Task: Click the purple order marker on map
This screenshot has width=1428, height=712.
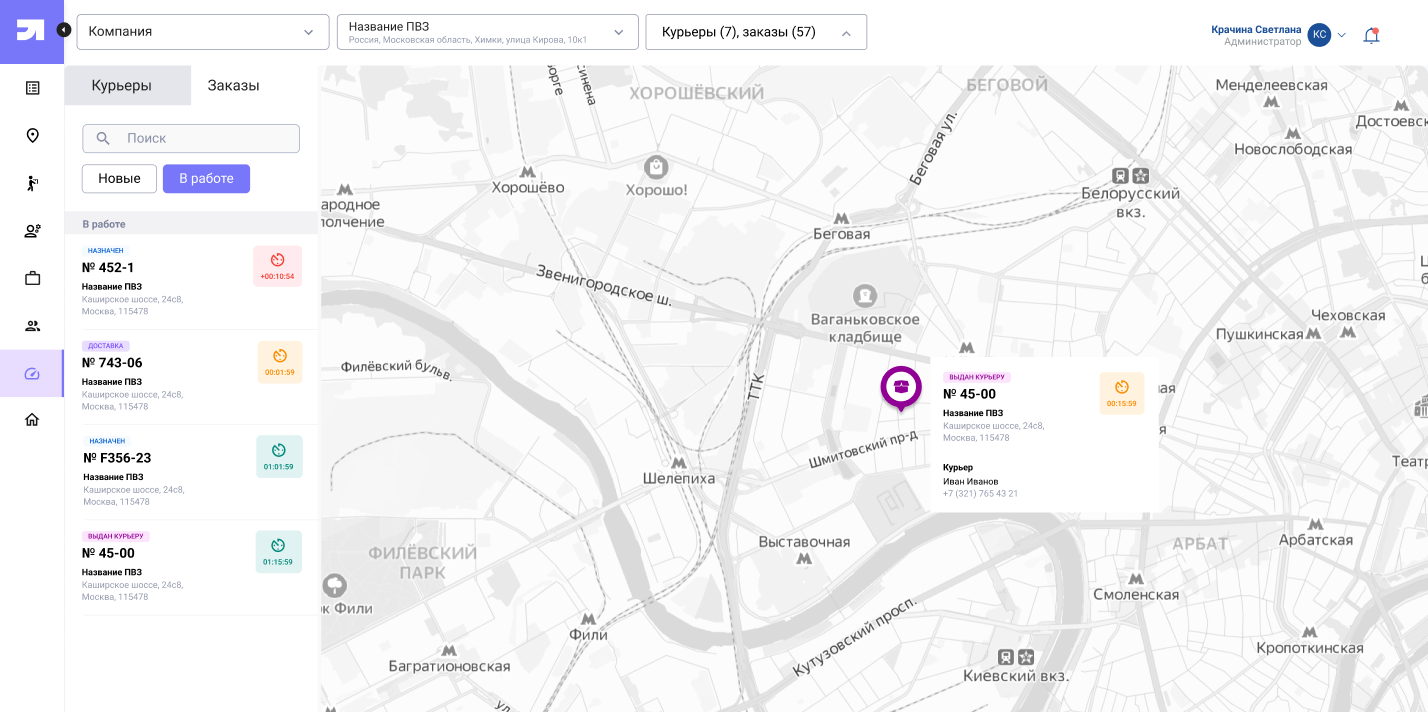Action: 901,387
